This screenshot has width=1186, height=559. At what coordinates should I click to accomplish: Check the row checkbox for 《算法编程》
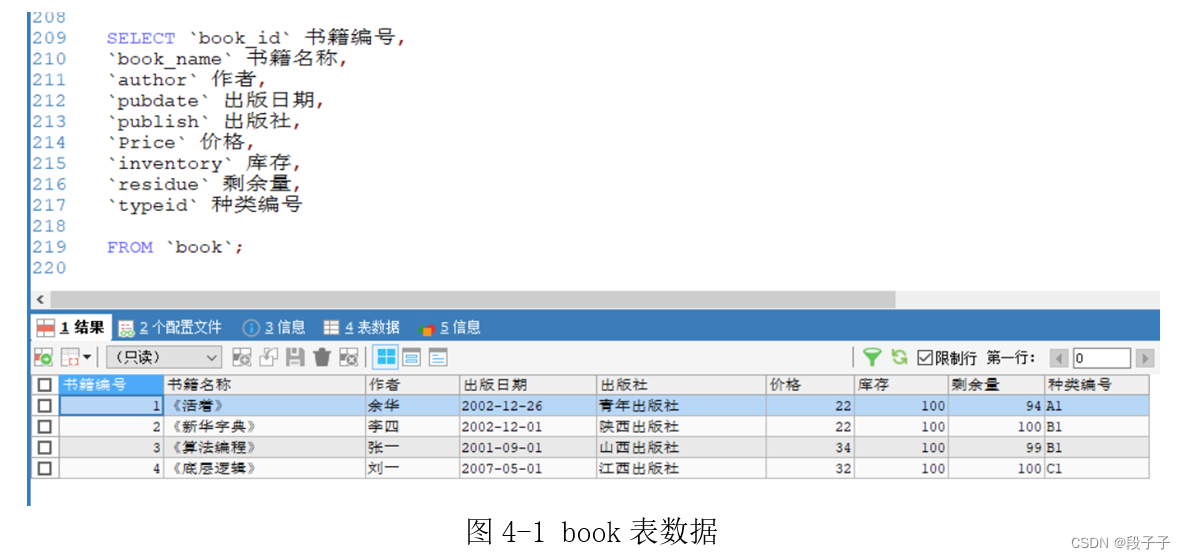tap(45, 447)
